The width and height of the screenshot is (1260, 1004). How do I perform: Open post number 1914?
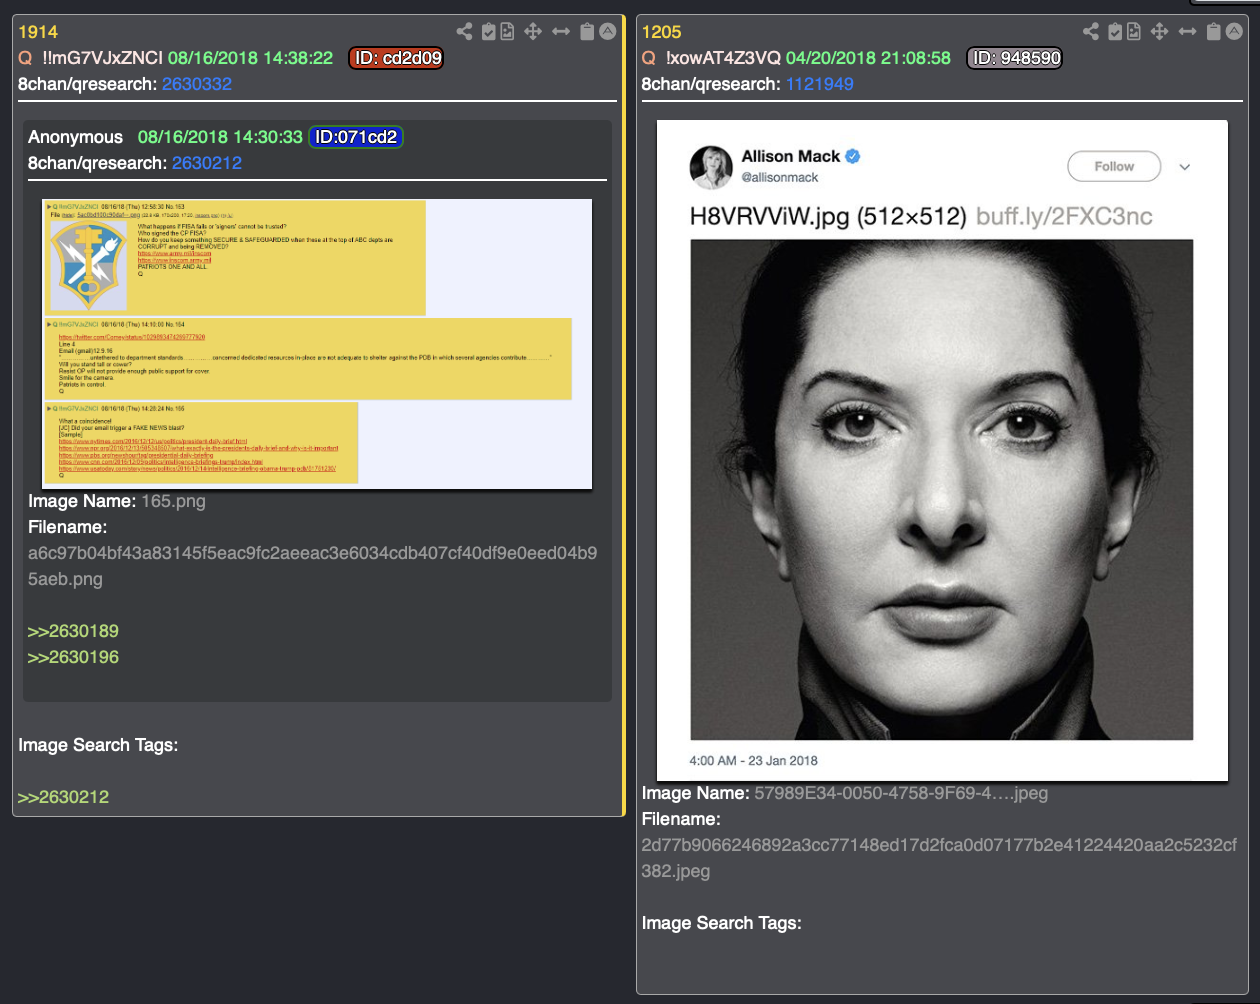click(x=38, y=33)
